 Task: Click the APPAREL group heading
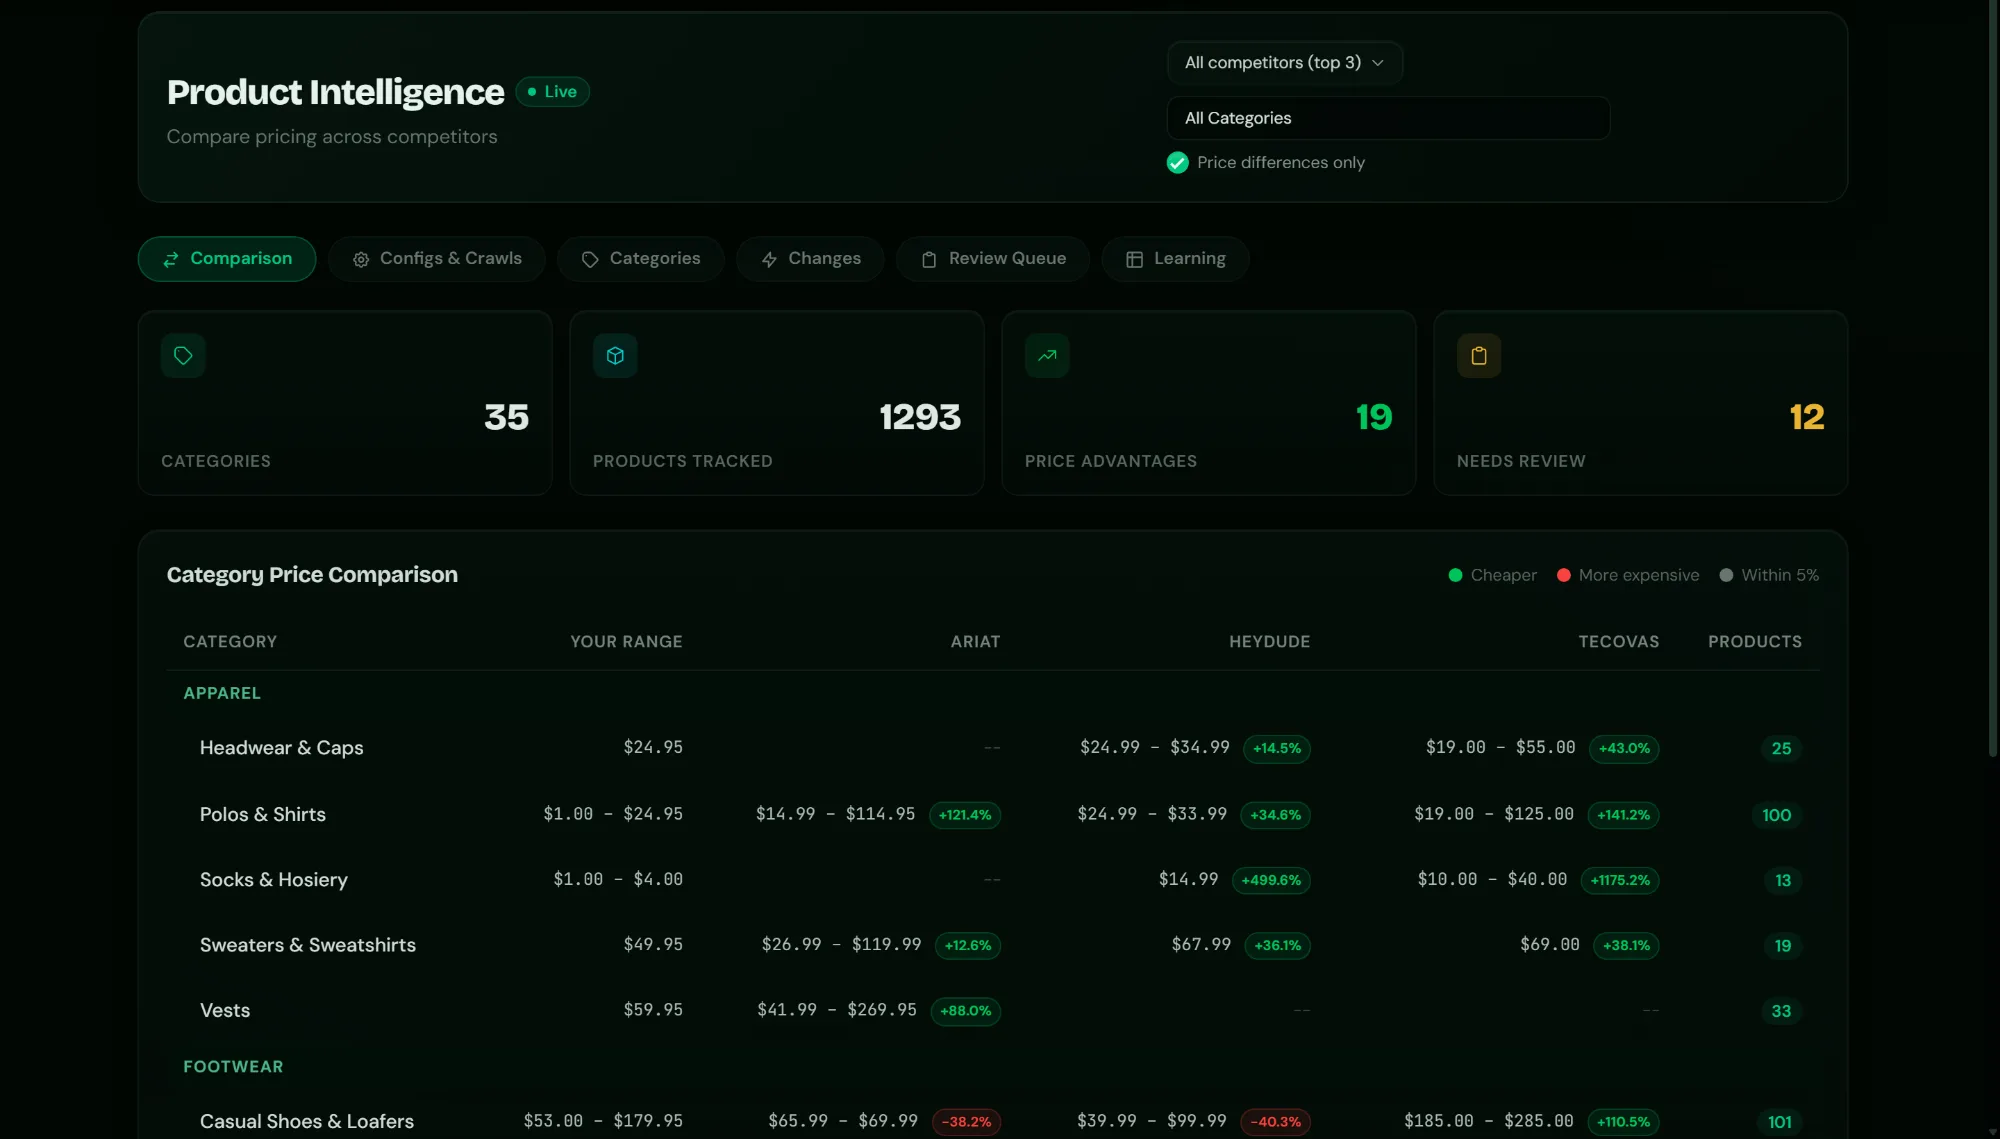point(222,693)
